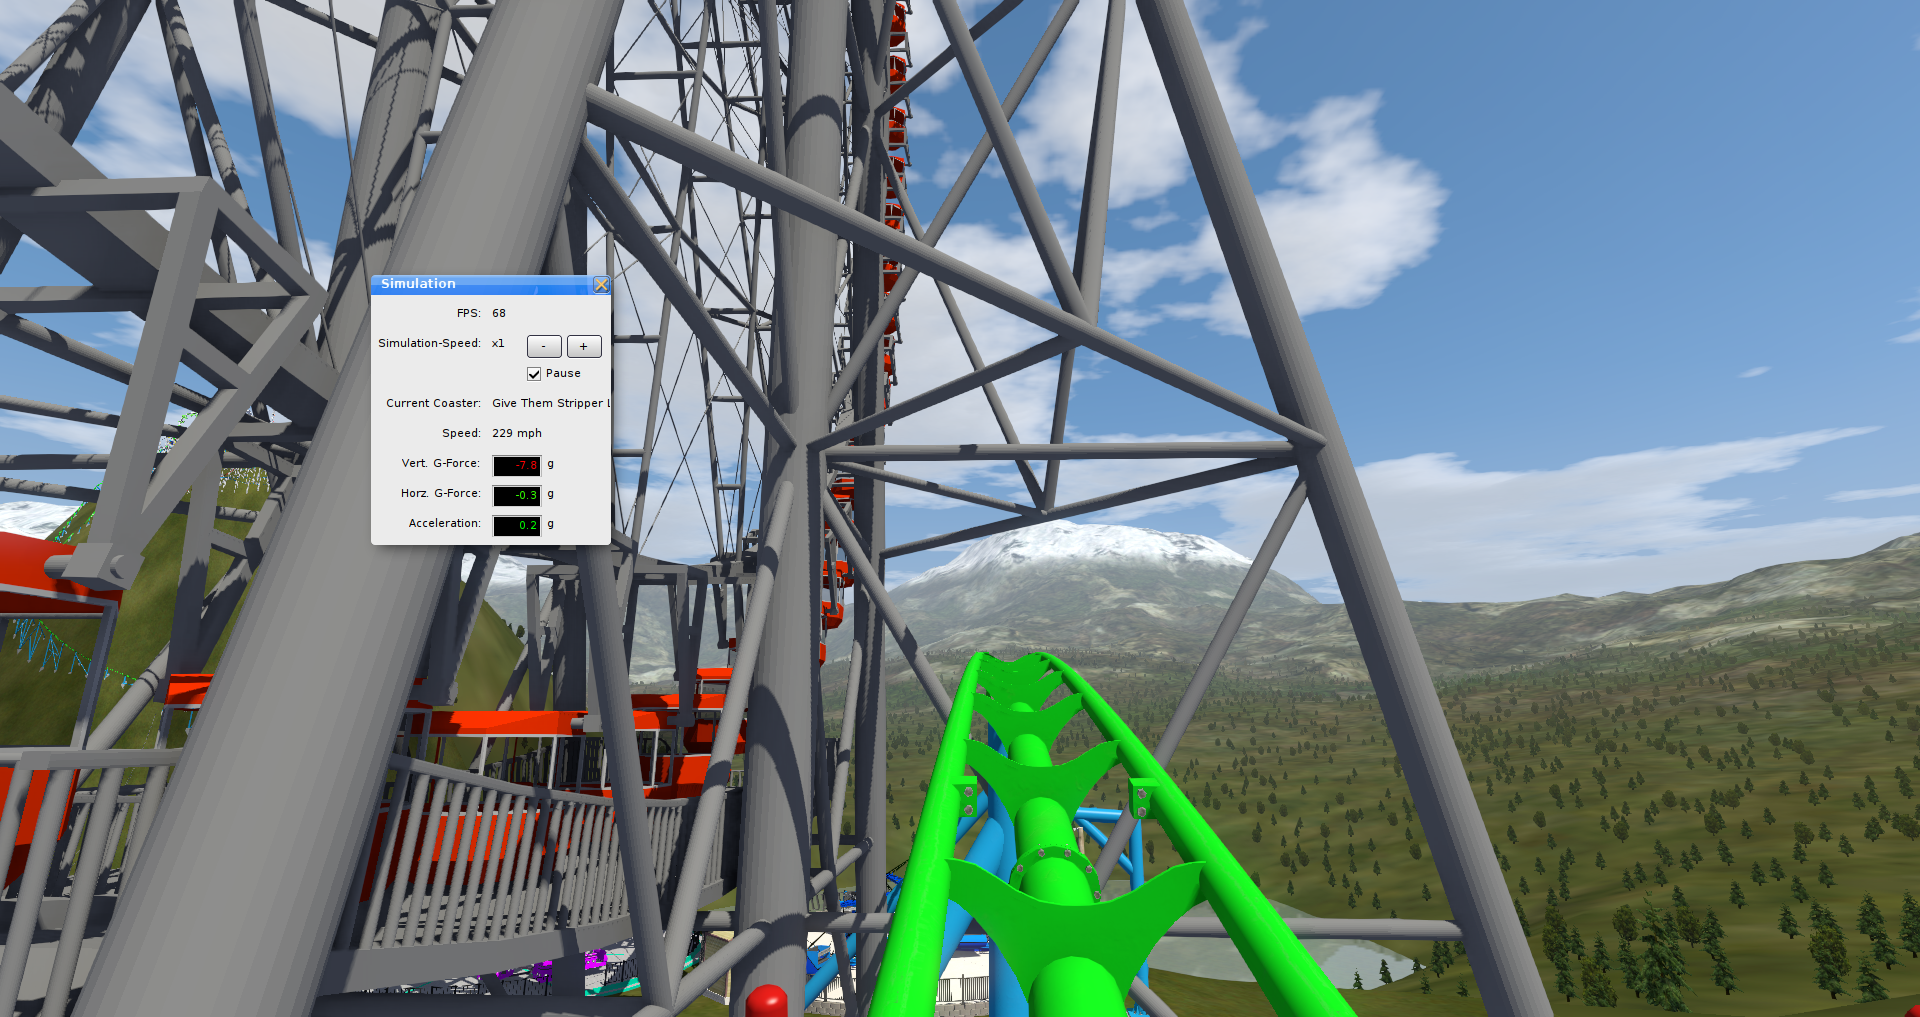Close the Simulation panel with X
1920x1017 pixels.
coord(601,285)
